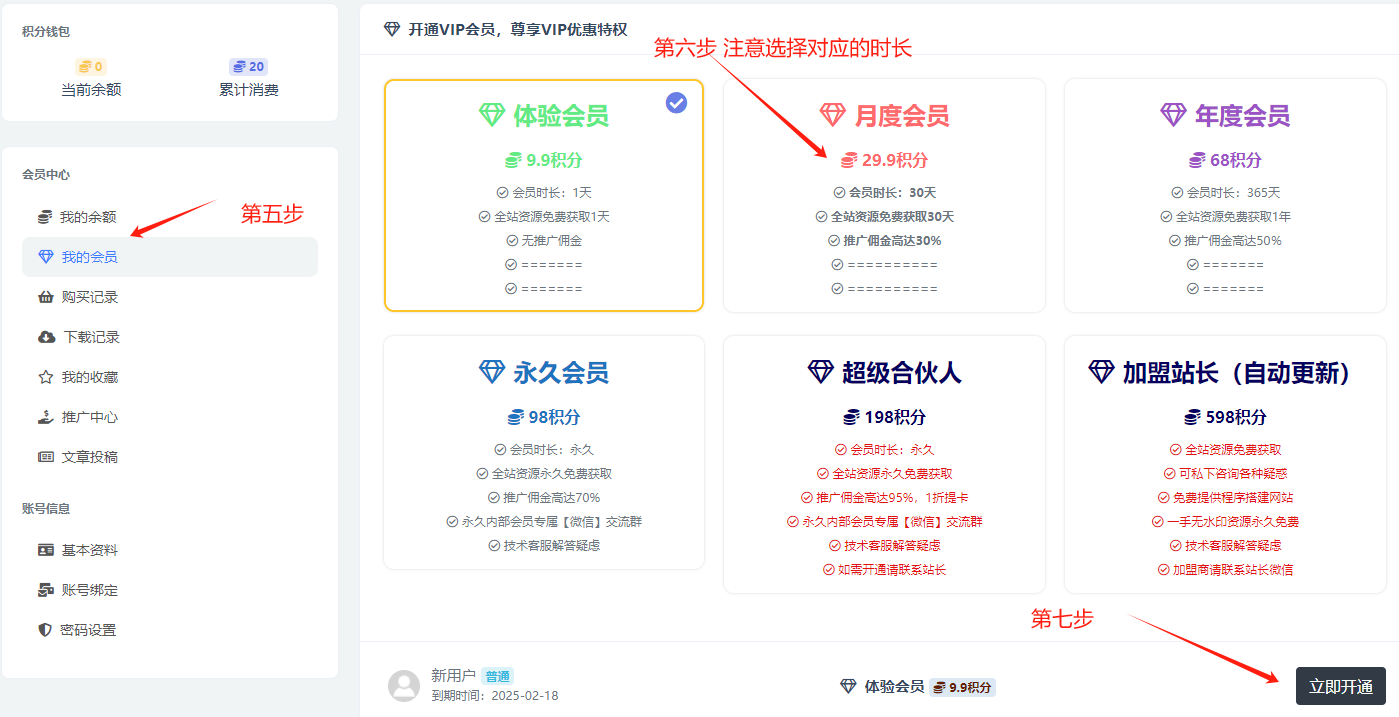Click the ID card icon beside 基本资料
Screen dimensions: 1399x717
45,550
